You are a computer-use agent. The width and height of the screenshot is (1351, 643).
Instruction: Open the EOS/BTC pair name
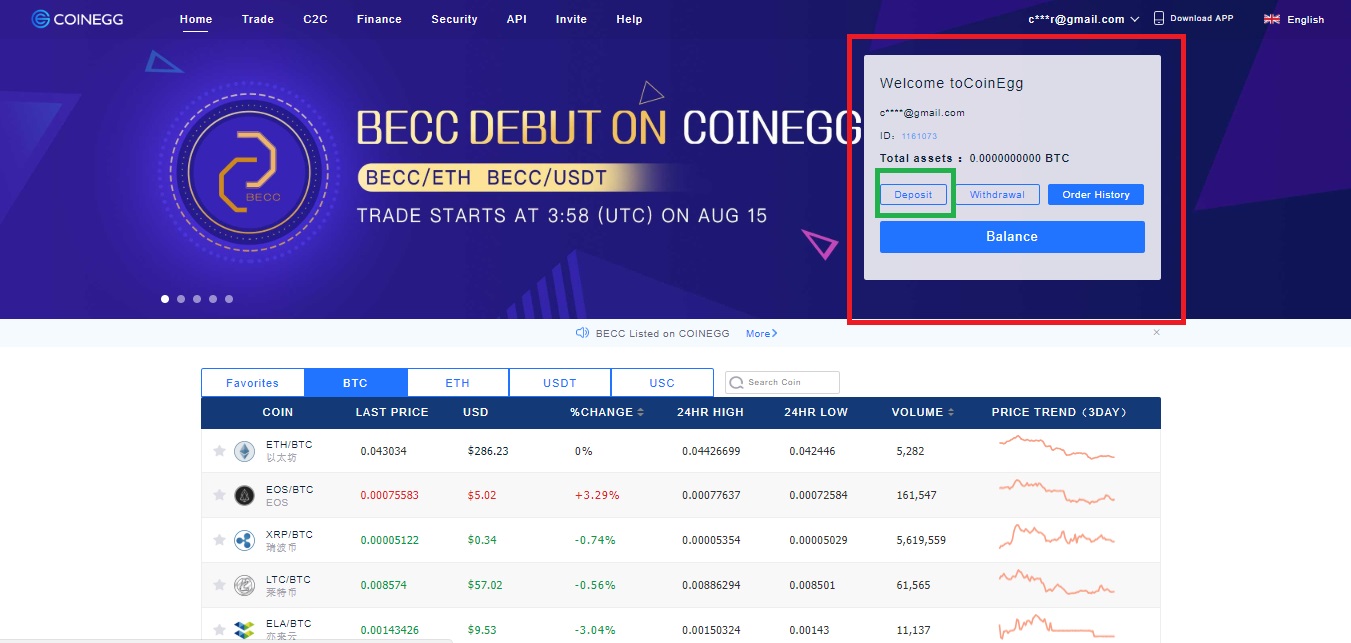pos(290,490)
